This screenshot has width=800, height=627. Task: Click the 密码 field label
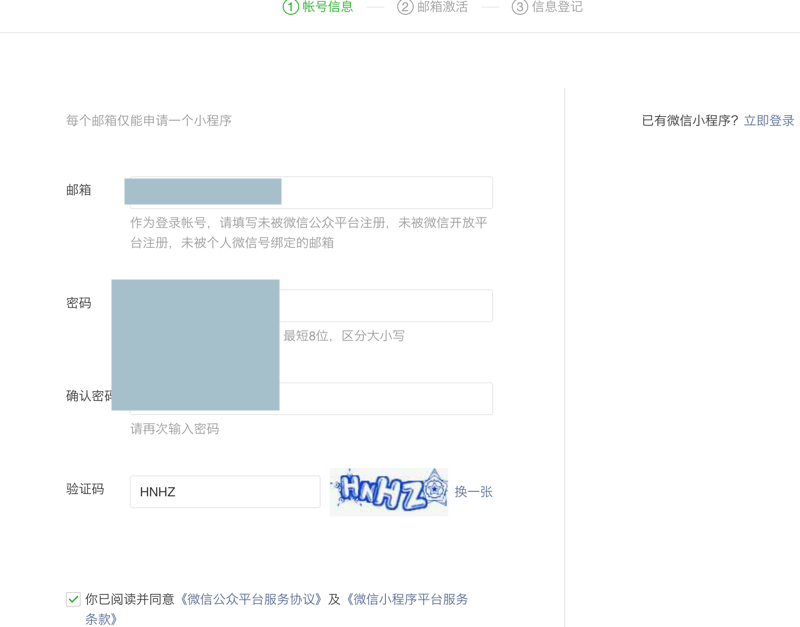79,303
